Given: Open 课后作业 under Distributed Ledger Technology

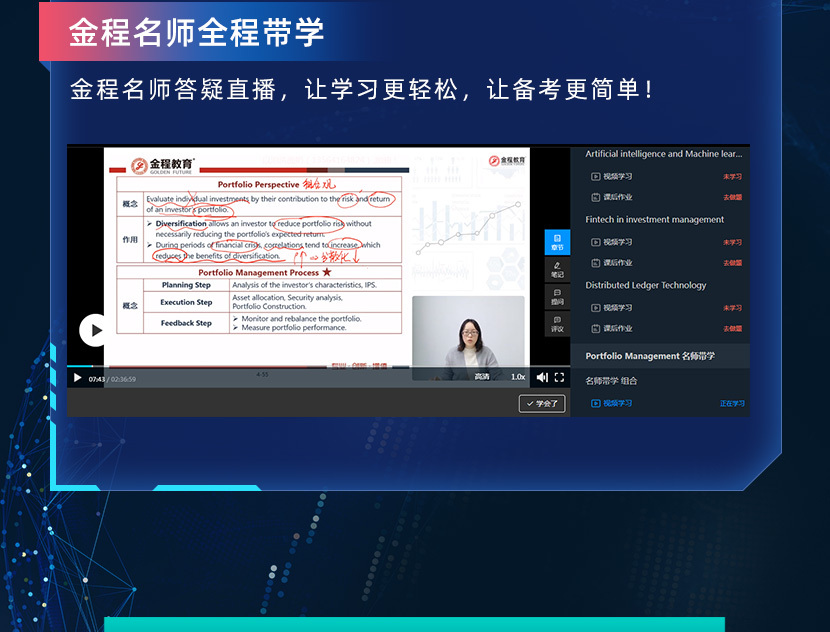Looking at the screenshot, I should click(617, 328).
